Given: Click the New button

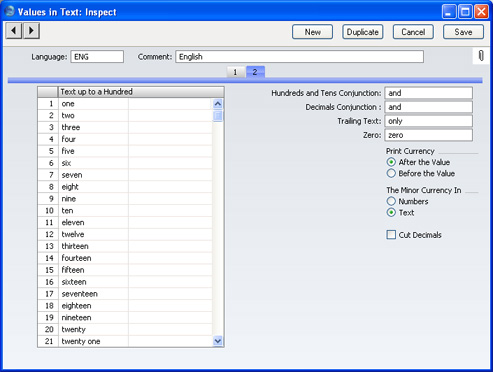Looking at the screenshot, I should [312, 32].
